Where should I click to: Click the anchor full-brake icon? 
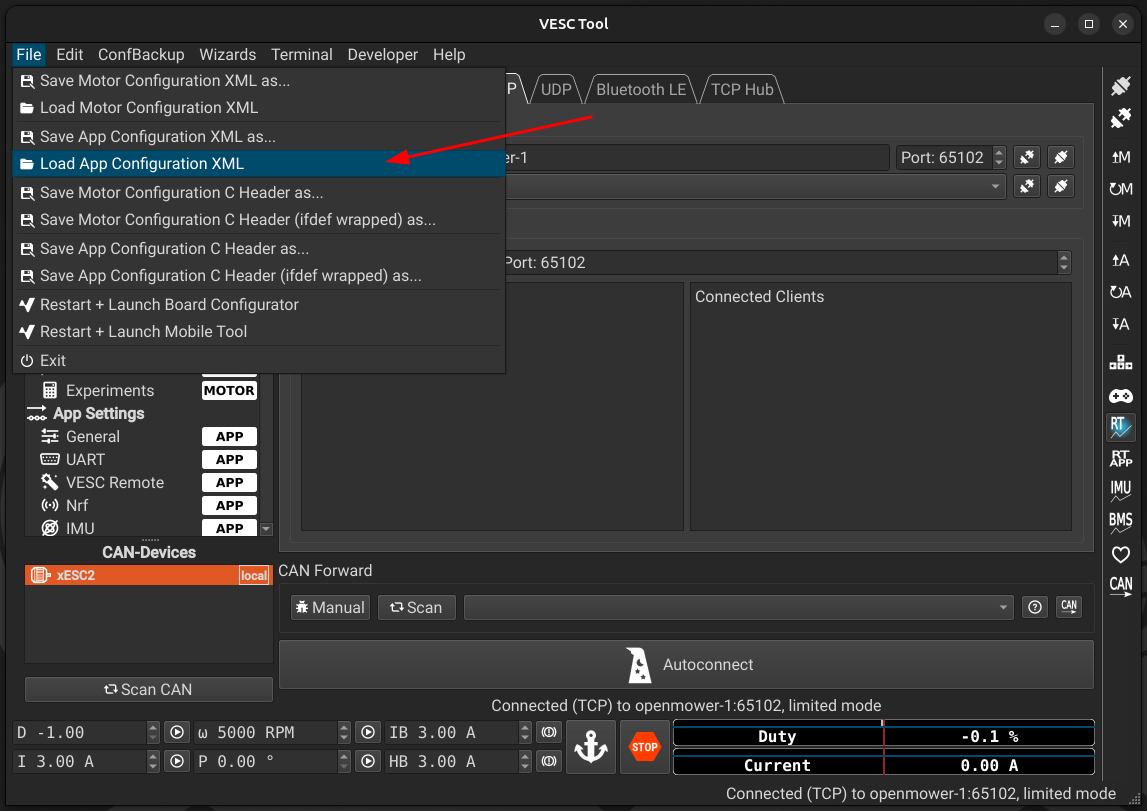click(590, 747)
